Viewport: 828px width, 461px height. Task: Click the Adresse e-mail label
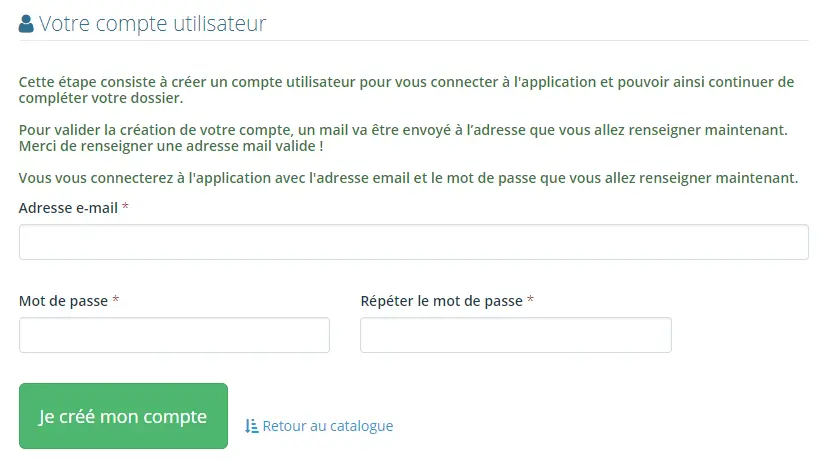pyautogui.click(x=68, y=208)
